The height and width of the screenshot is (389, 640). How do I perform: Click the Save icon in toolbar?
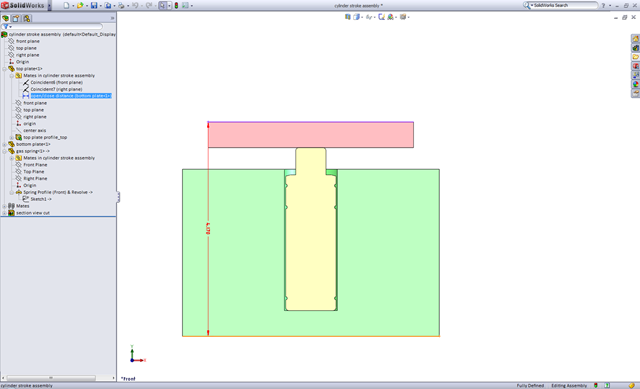pos(94,5)
